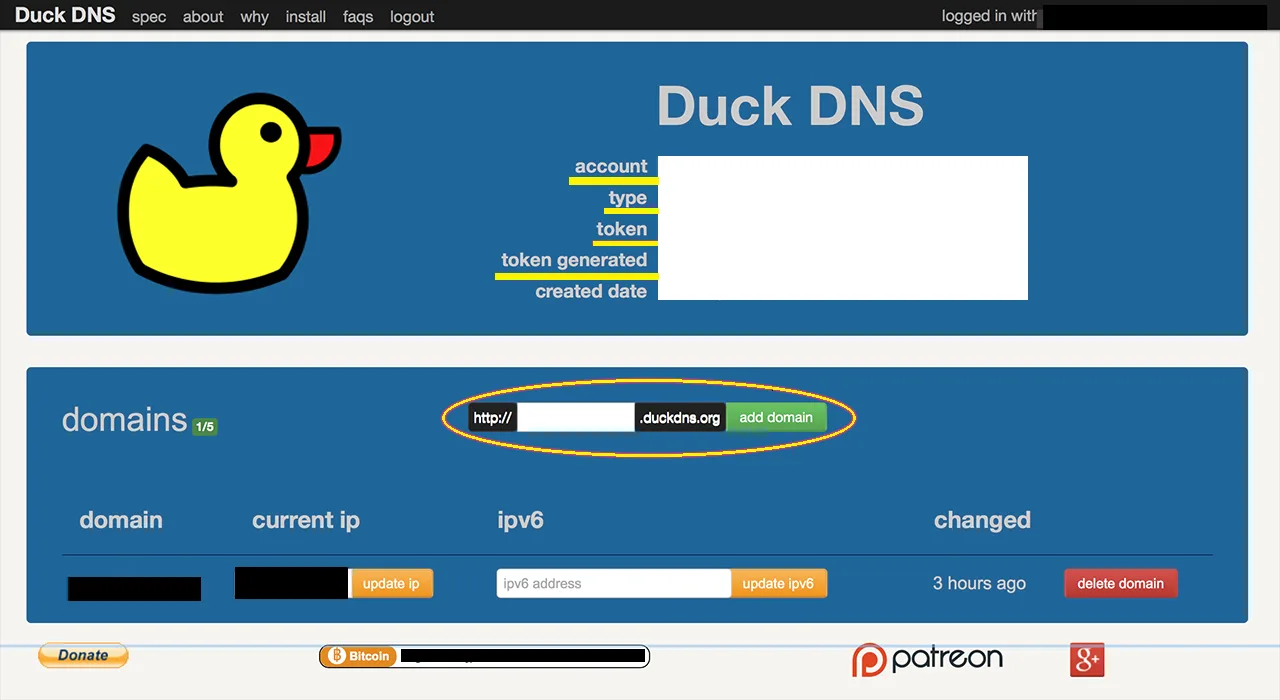Click the Duck DNS brand link in navbar
The width and height of the screenshot is (1280, 700).
pos(65,15)
